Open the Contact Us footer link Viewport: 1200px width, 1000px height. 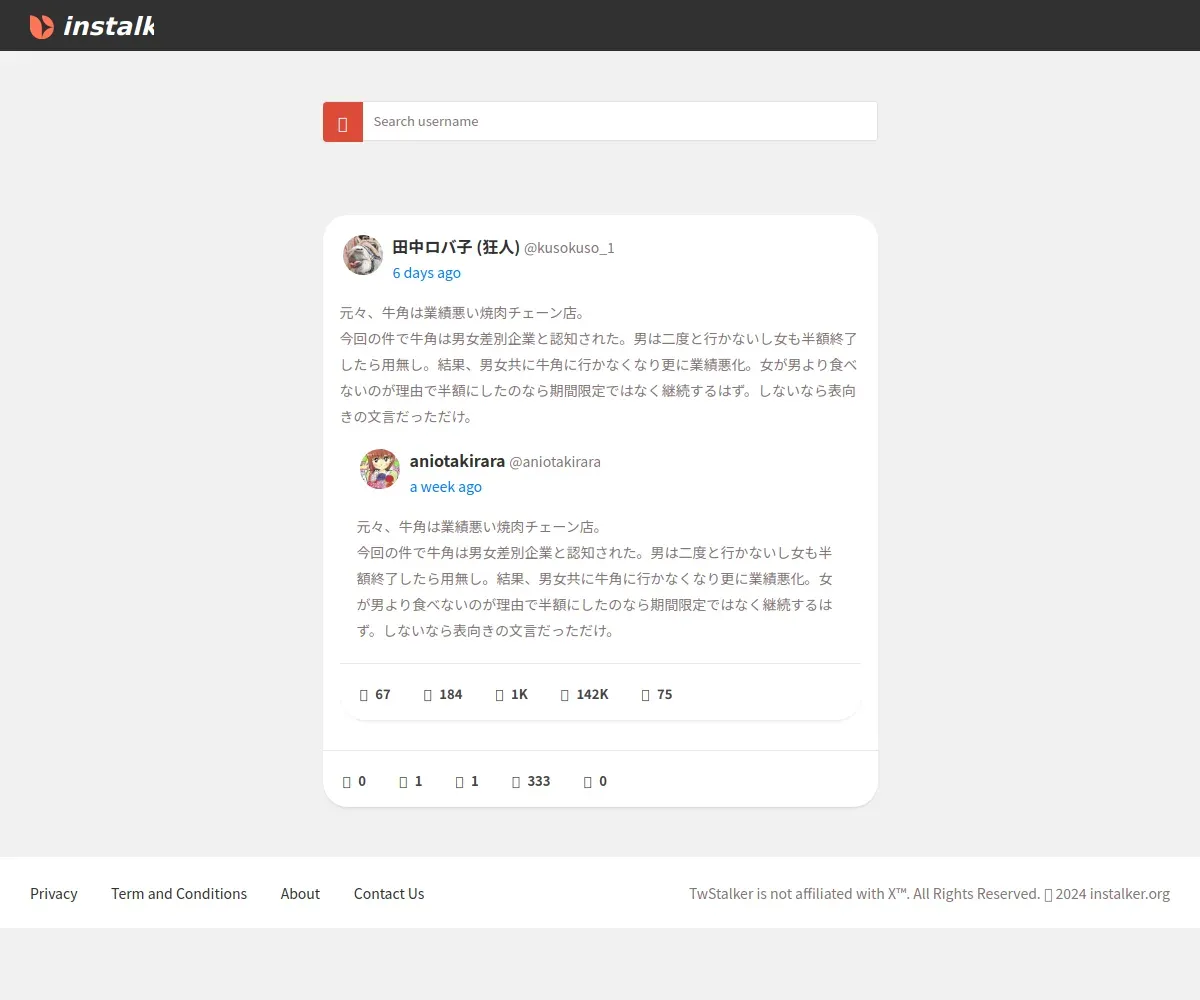pyautogui.click(x=389, y=894)
